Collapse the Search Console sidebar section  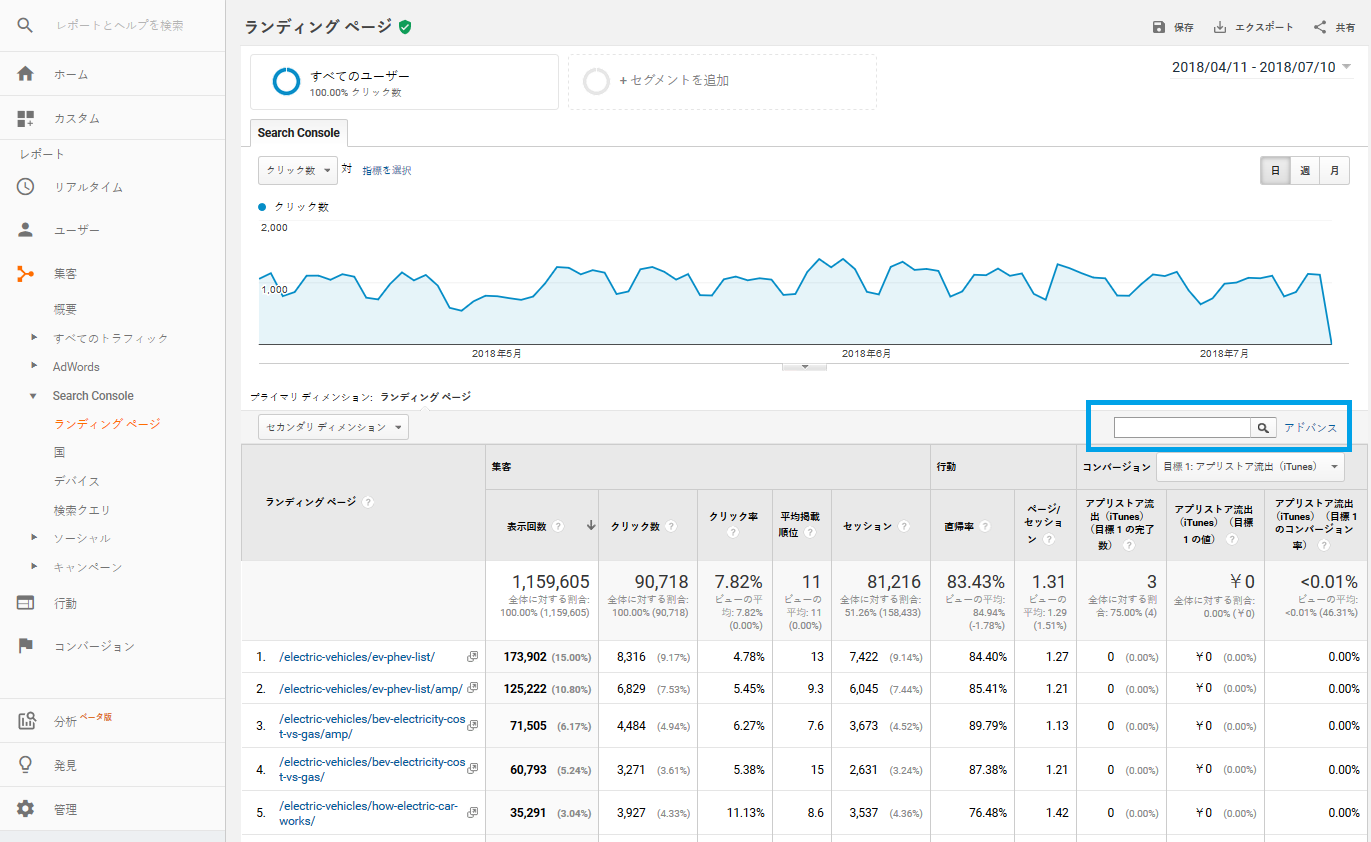point(33,396)
